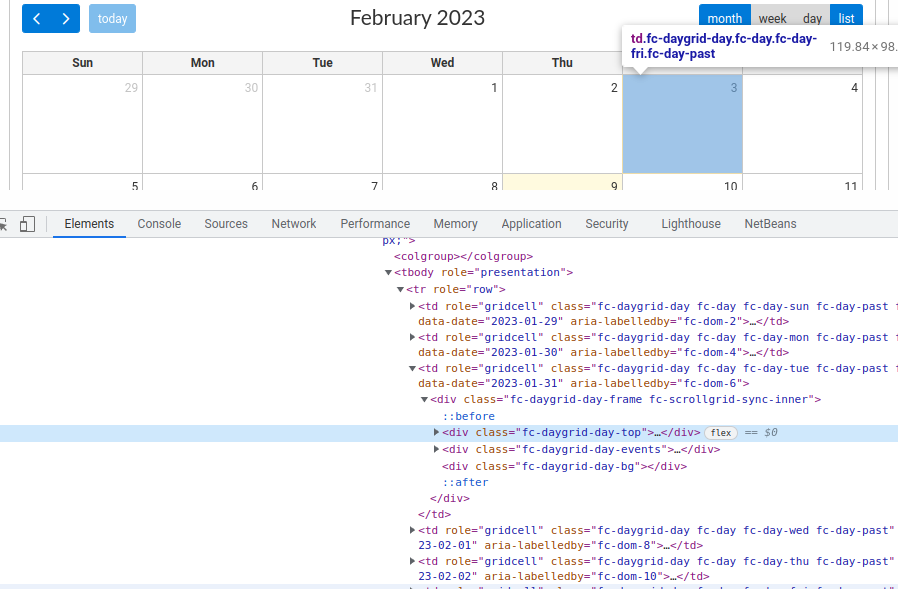Select the February 3 calendar cell
The width and height of the screenshot is (898, 589).
point(682,125)
